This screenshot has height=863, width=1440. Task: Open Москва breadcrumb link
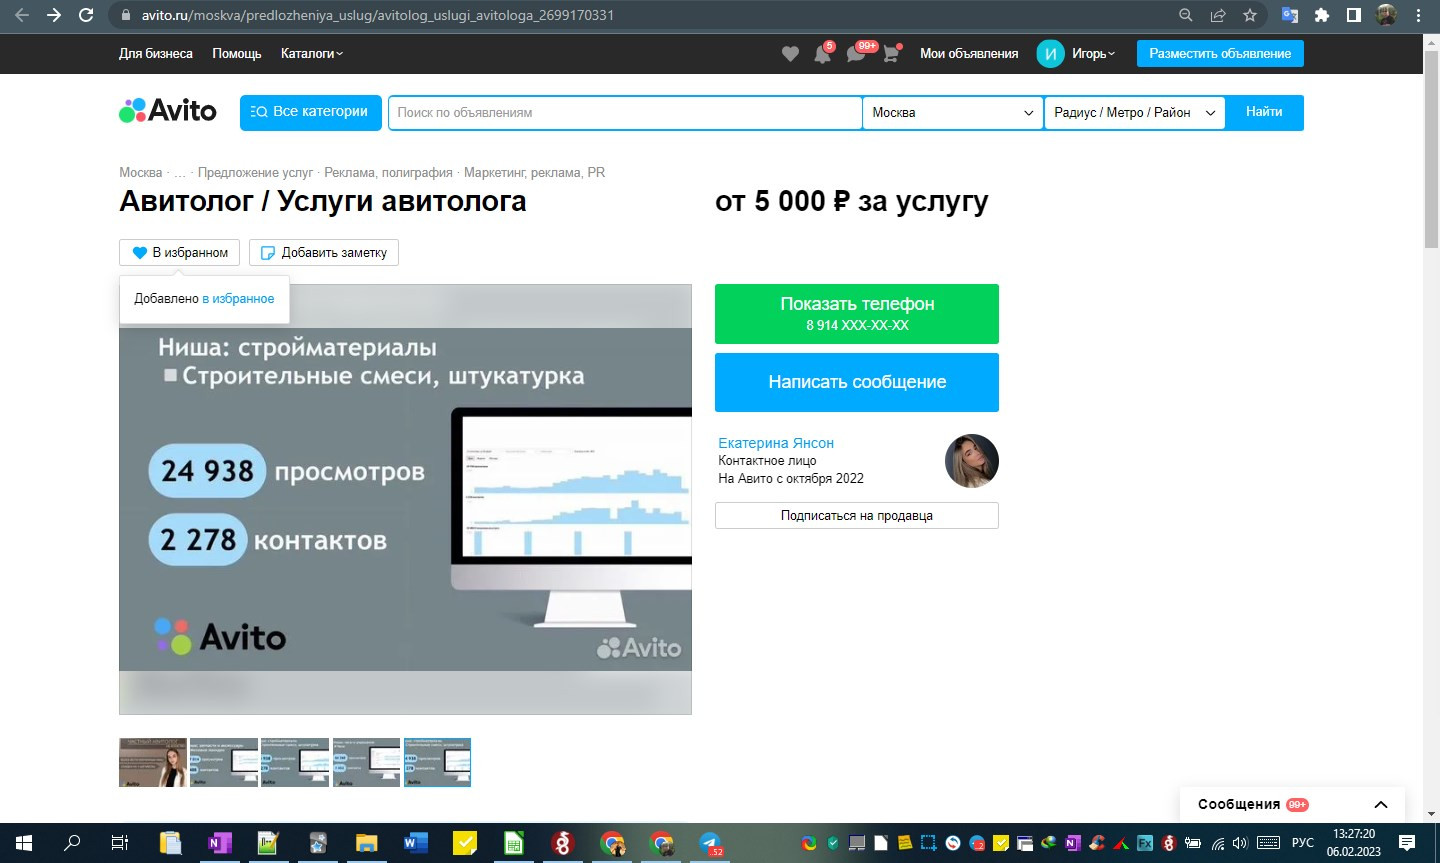(x=140, y=173)
